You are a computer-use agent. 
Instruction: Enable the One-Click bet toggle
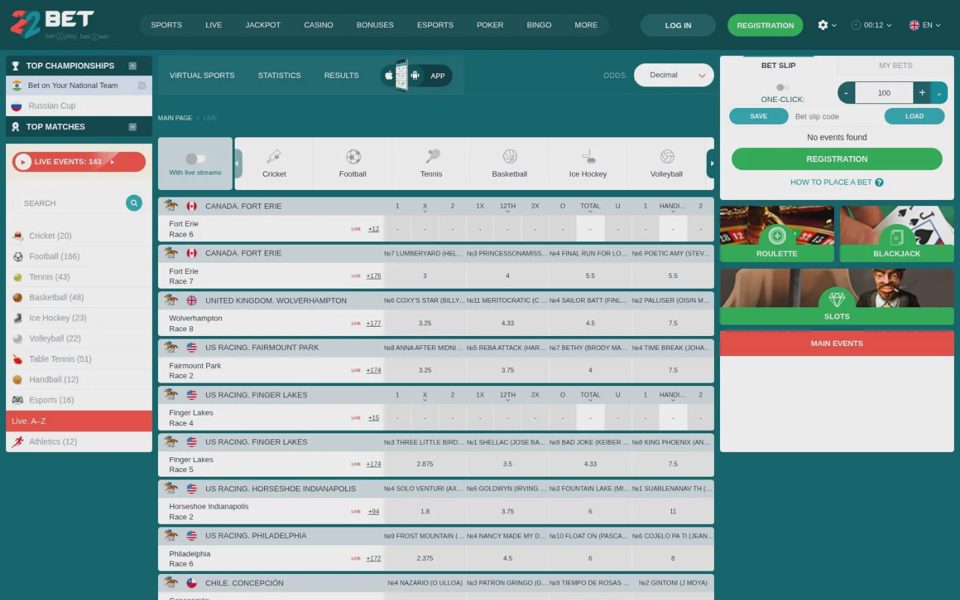click(x=782, y=88)
